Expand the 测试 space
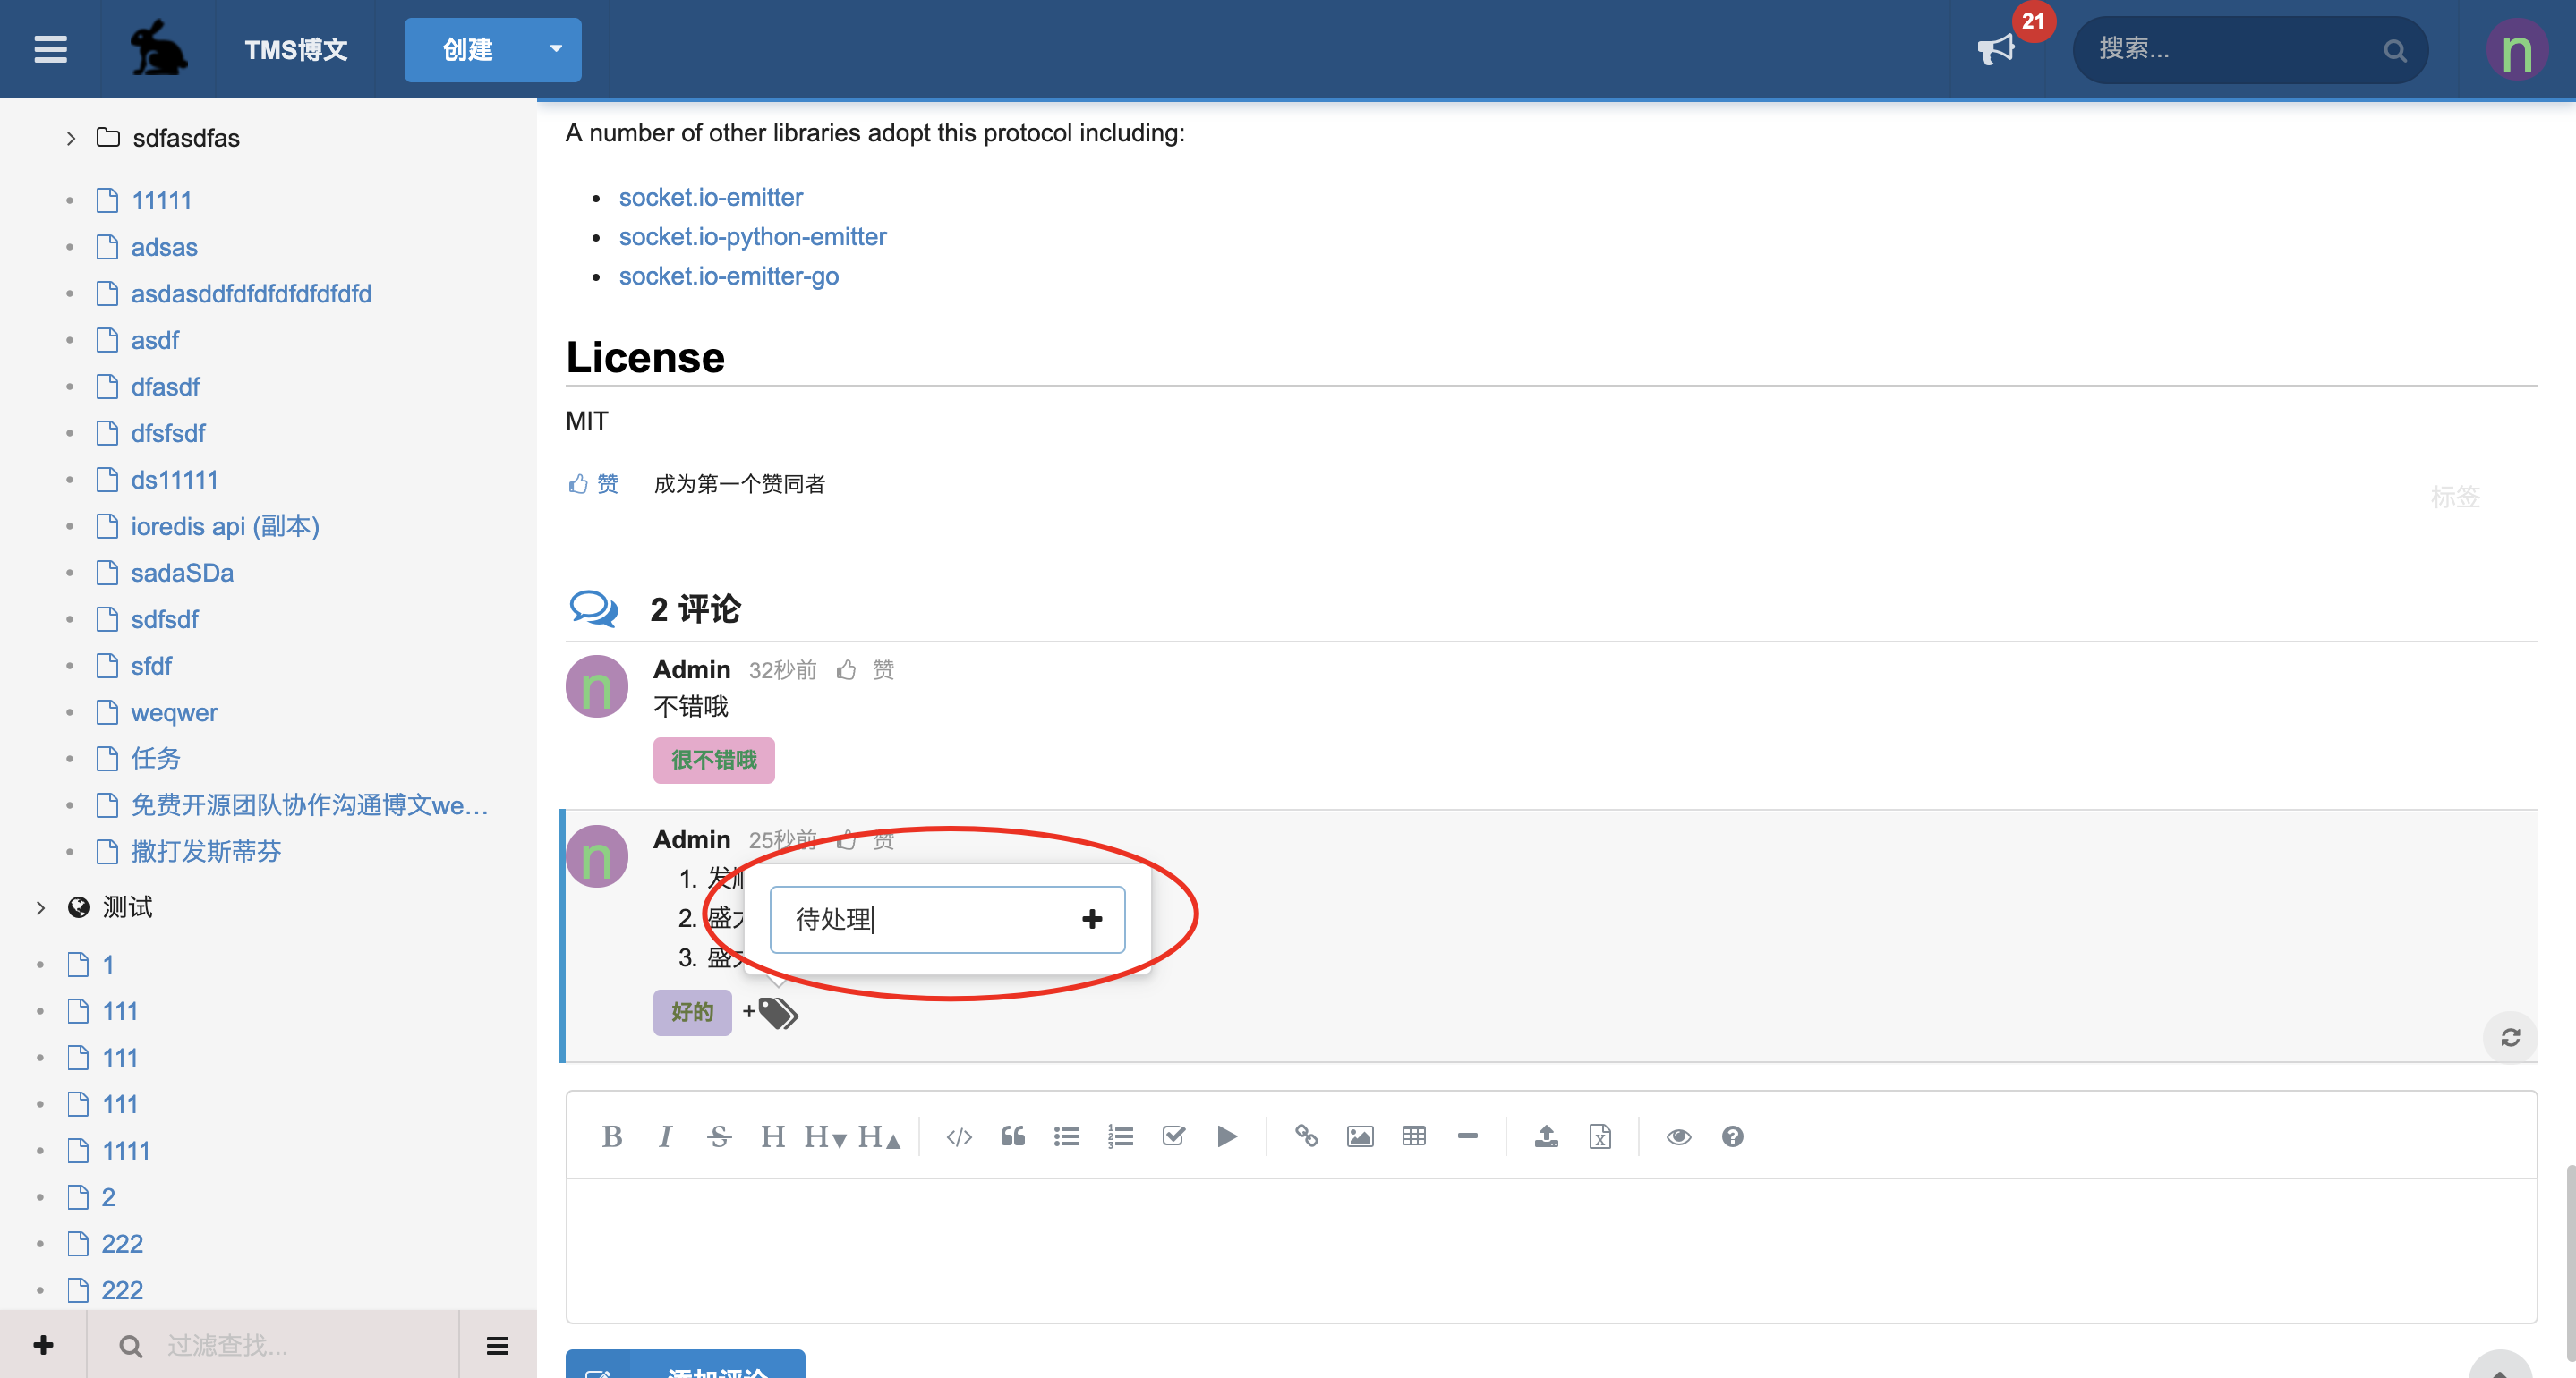 [x=40, y=907]
